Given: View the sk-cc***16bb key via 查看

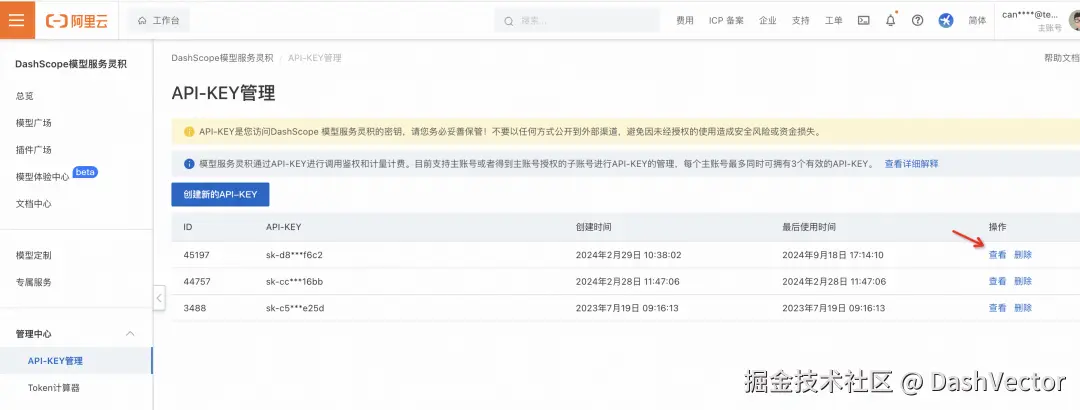Looking at the screenshot, I should tap(997, 281).
